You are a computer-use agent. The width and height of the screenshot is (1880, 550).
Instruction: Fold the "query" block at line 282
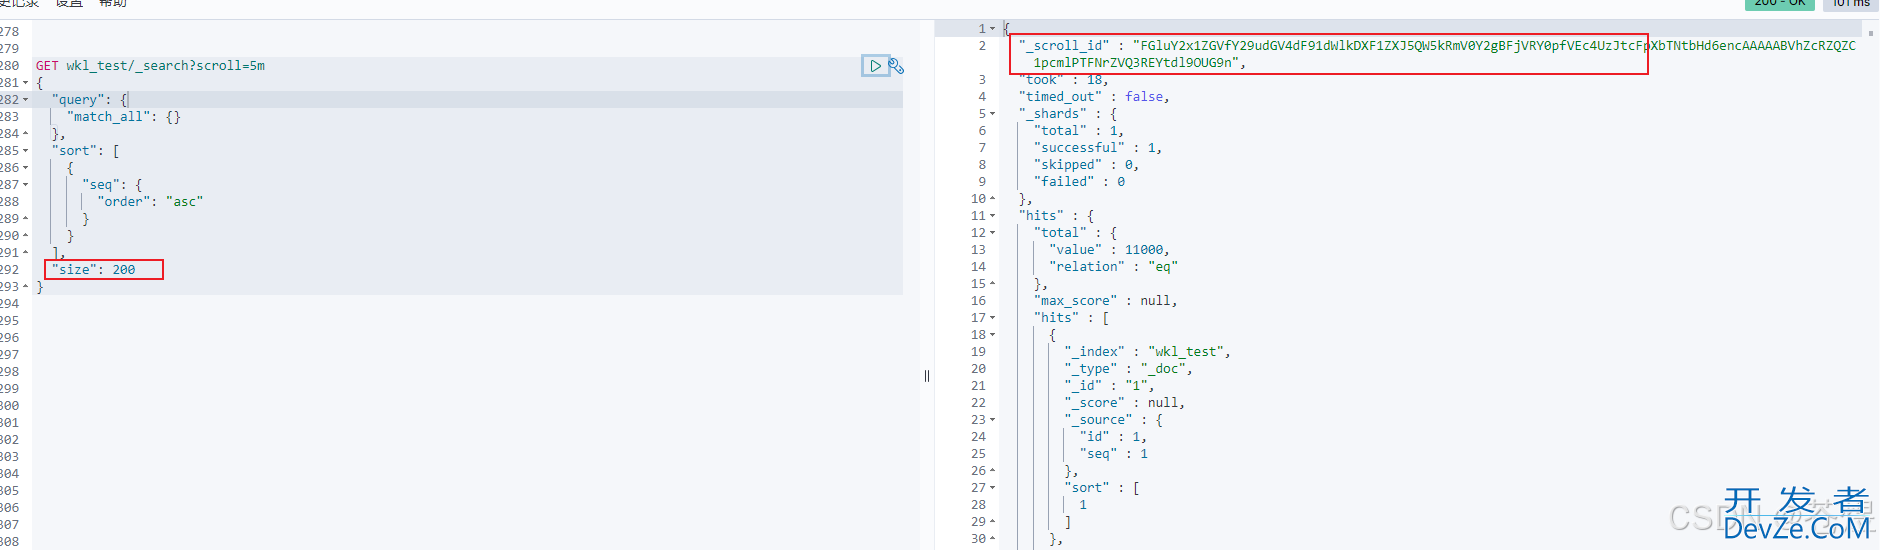coord(25,100)
